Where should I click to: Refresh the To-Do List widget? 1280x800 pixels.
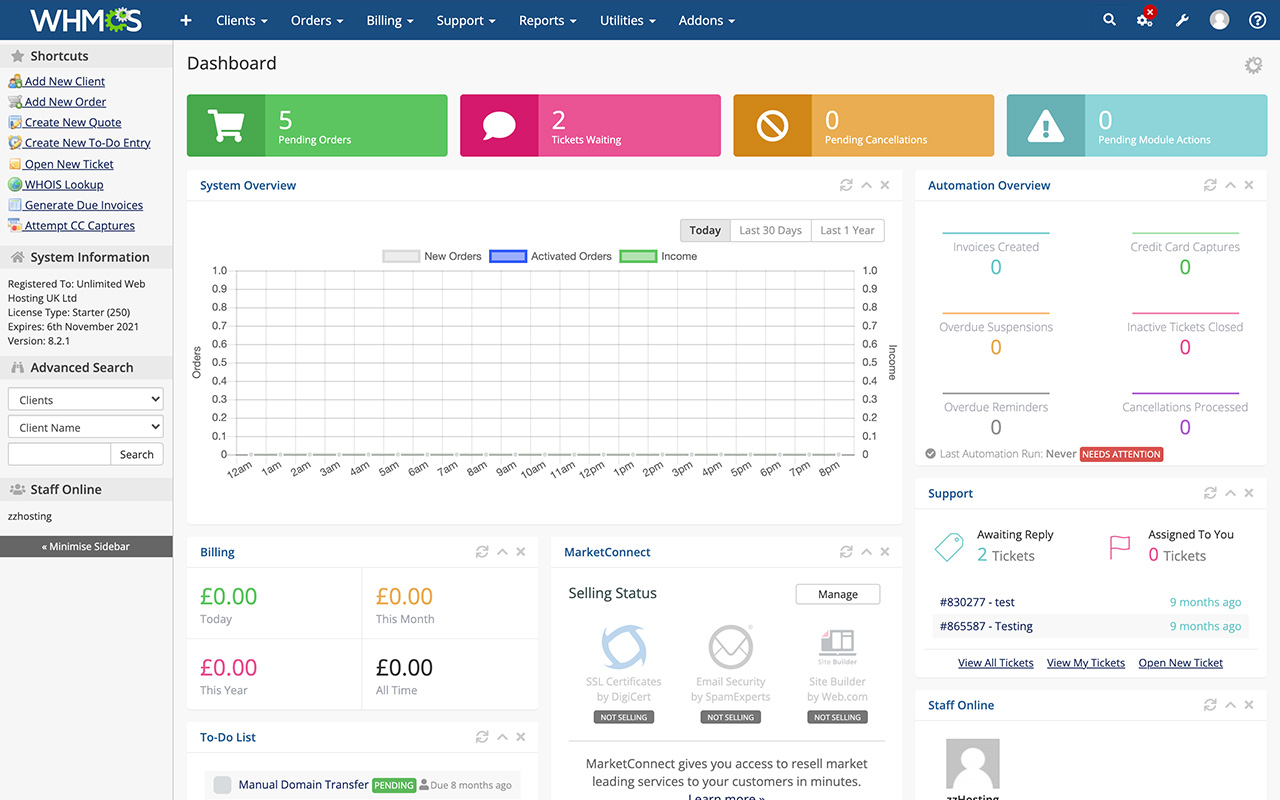tap(482, 737)
